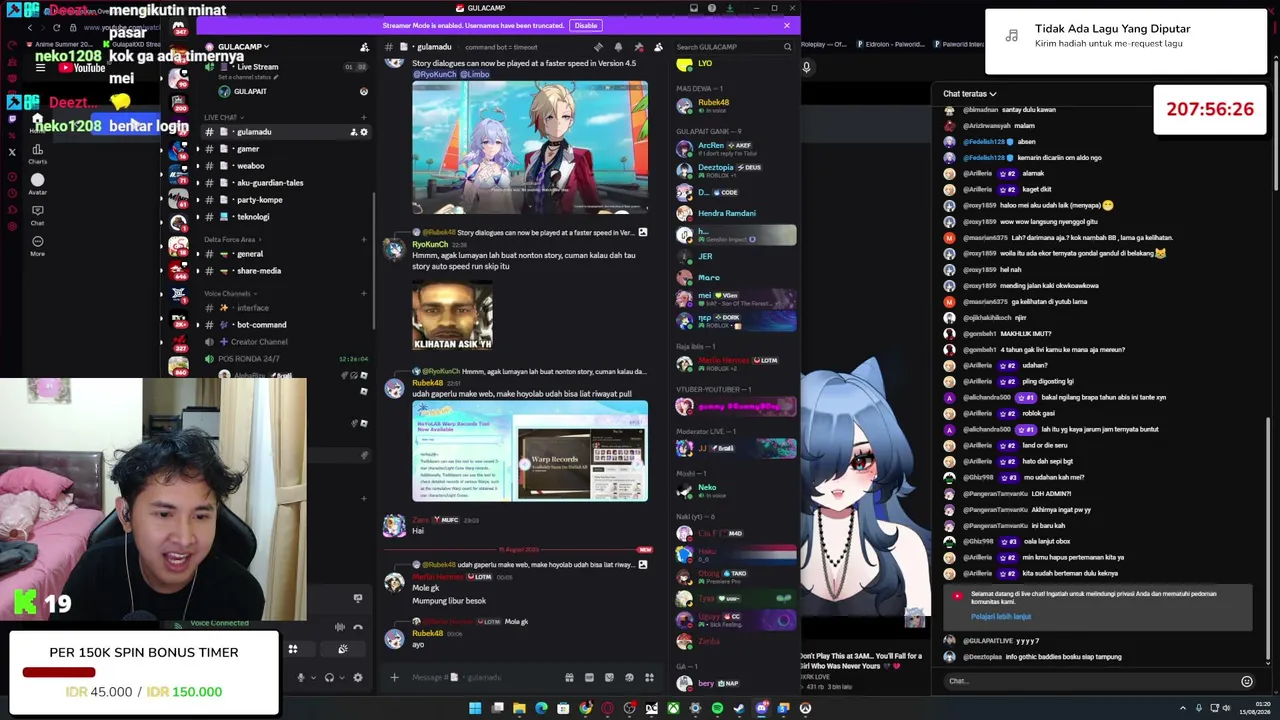Toggle the member list panel
The height and width of the screenshot is (720, 1280).
pos(658,47)
